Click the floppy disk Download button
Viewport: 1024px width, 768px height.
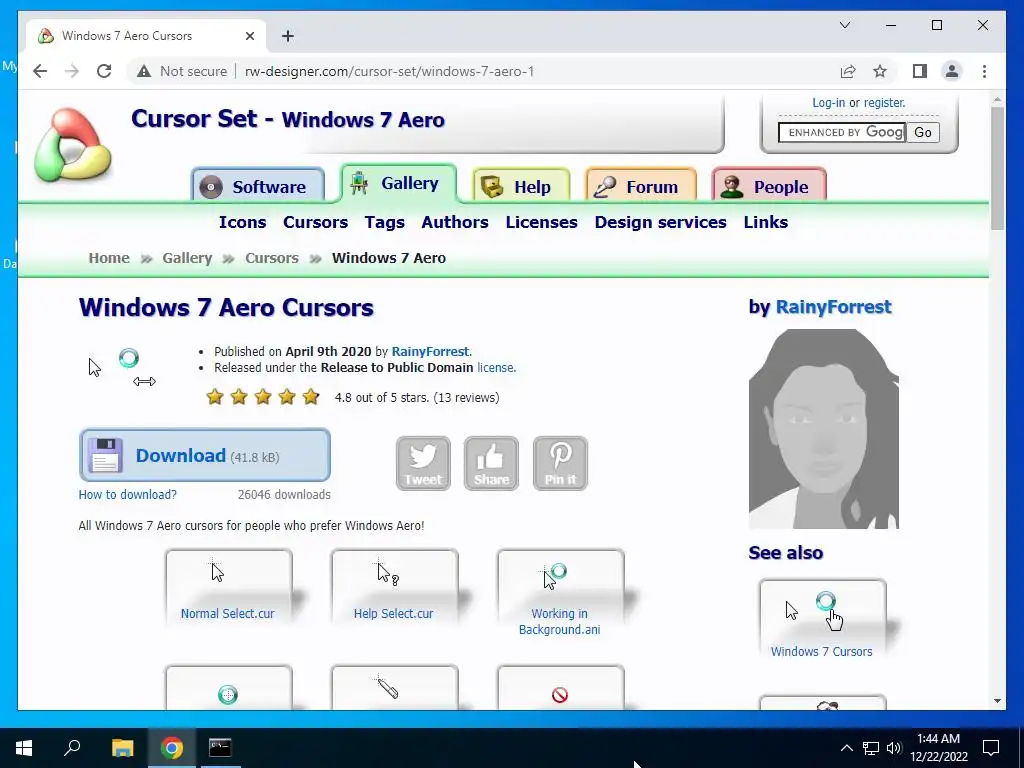(204, 455)
